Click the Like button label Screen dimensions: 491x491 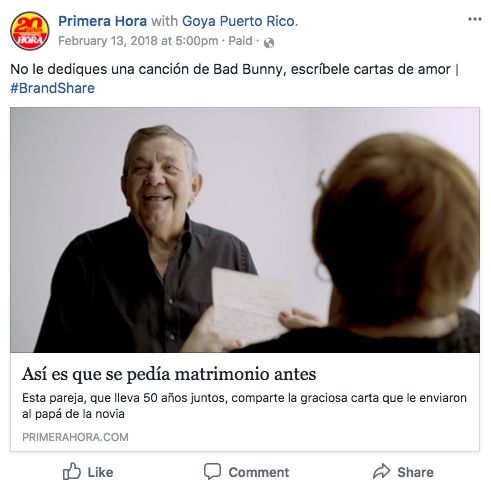point(100,472)
